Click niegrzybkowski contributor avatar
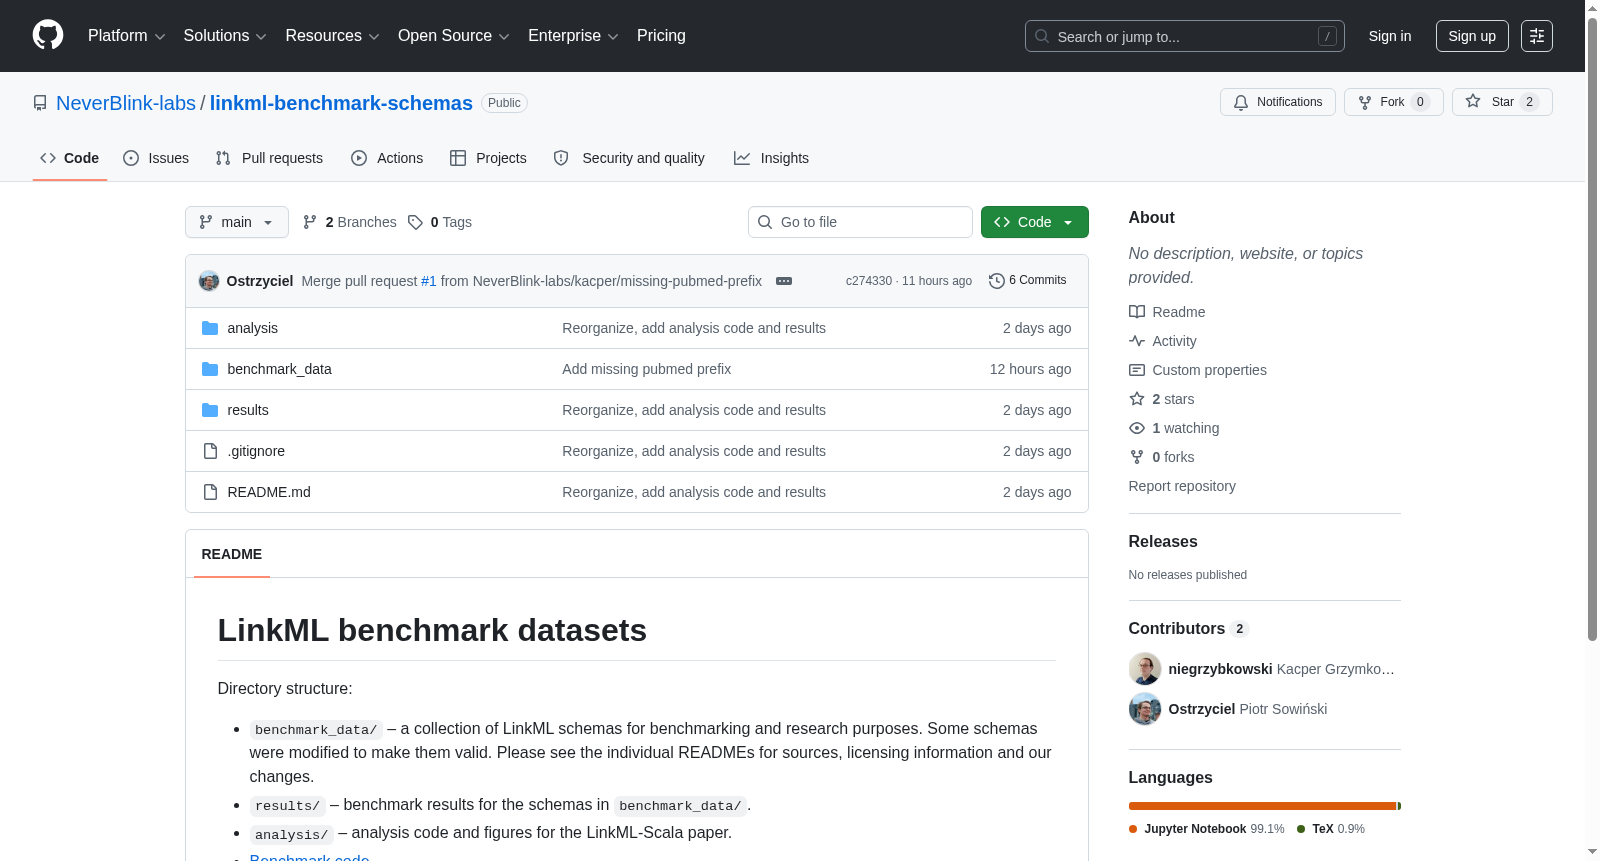 (x=1145, y=669)
